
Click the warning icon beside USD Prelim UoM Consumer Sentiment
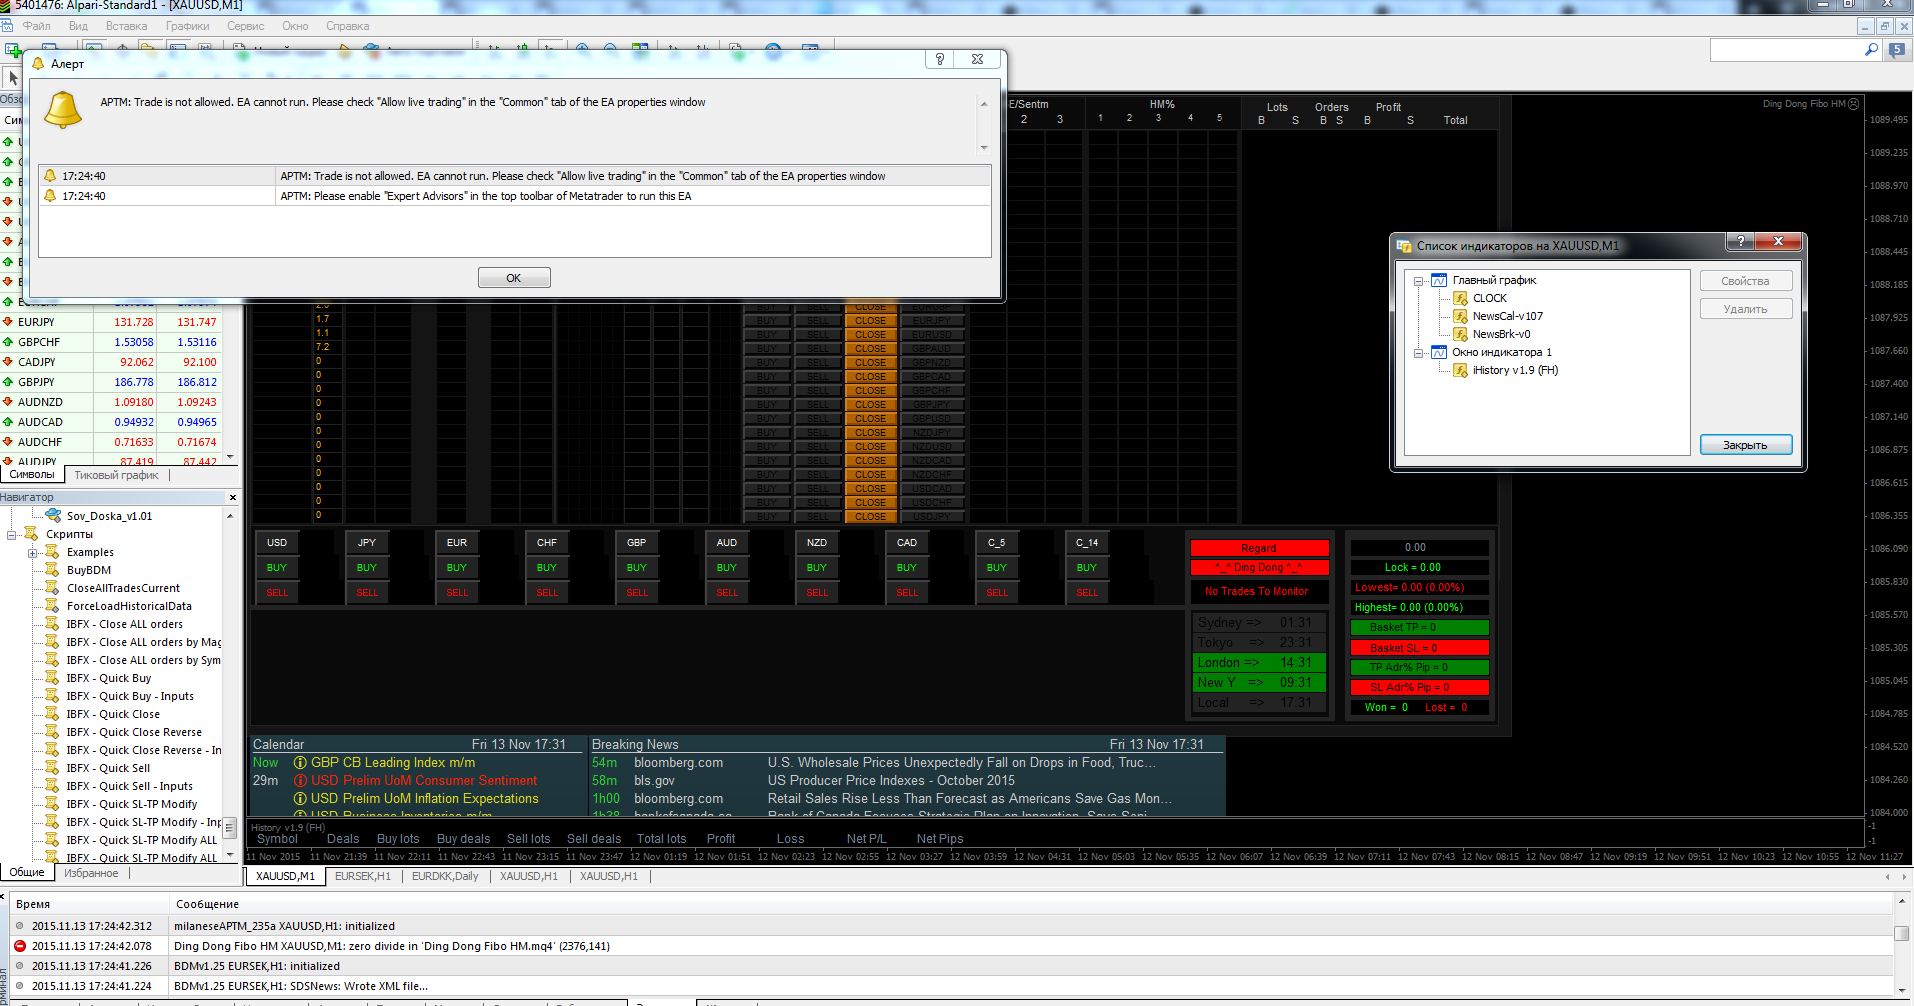tap(300, 781)
